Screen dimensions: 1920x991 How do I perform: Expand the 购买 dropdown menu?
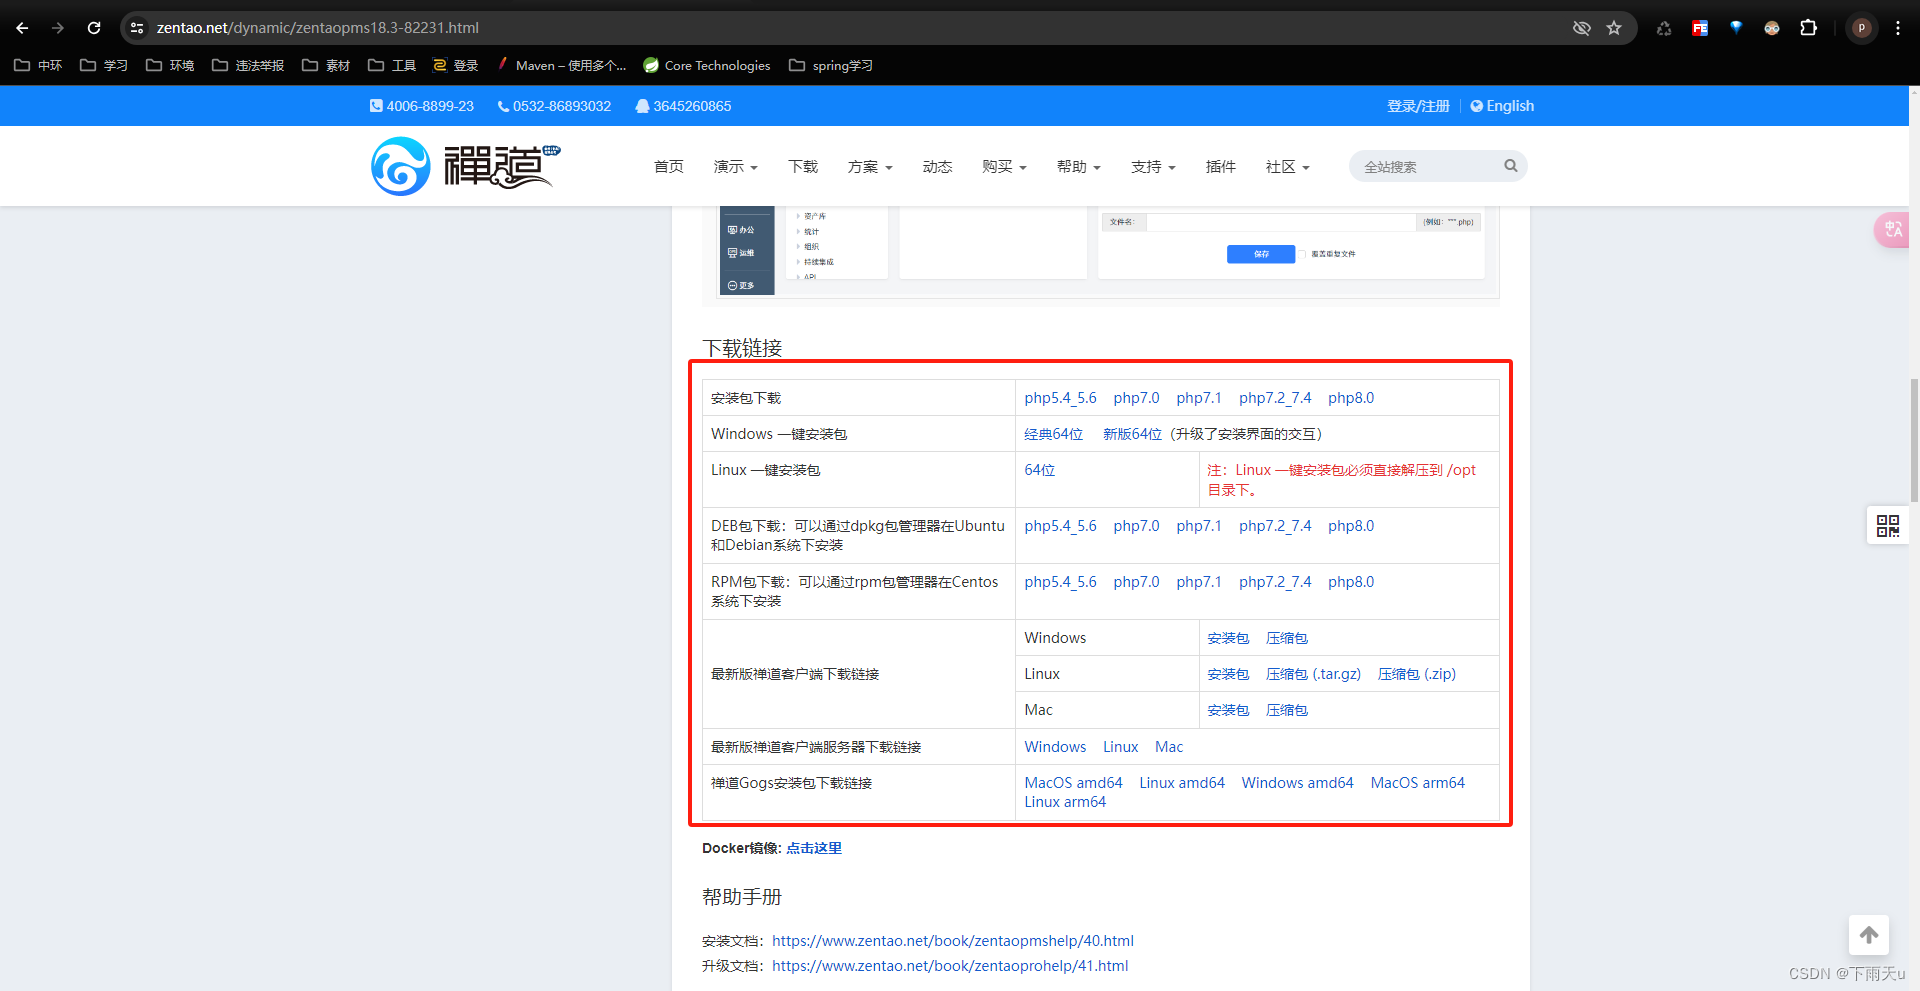click(1004, 167)
